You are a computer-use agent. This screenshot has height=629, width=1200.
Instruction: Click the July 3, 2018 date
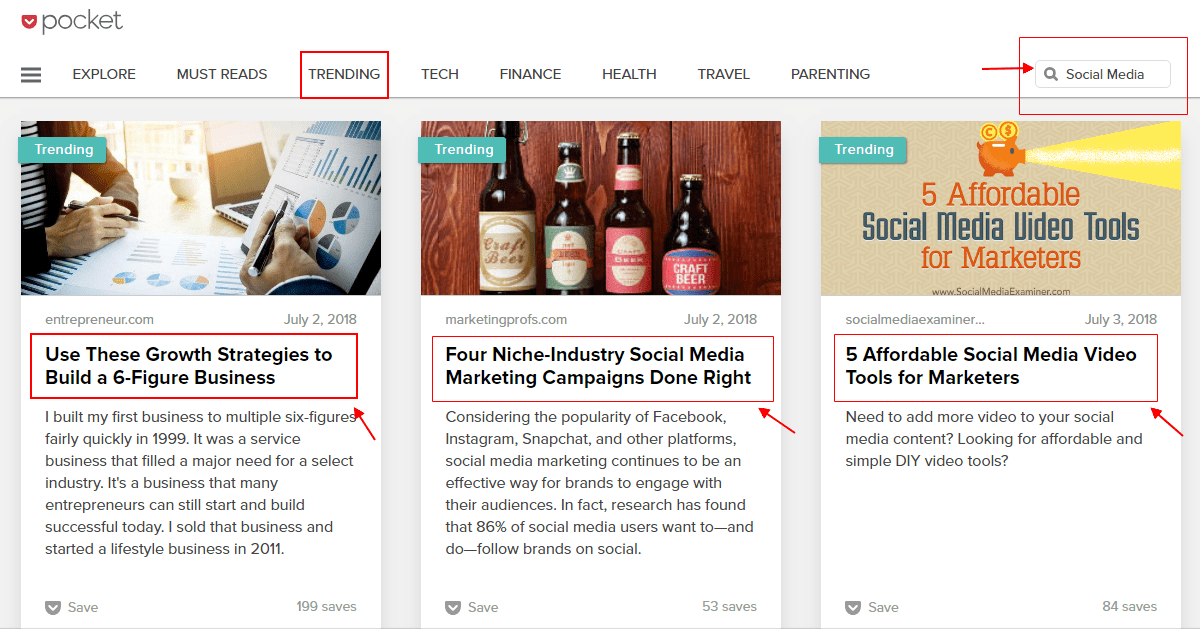[1121, 320]
